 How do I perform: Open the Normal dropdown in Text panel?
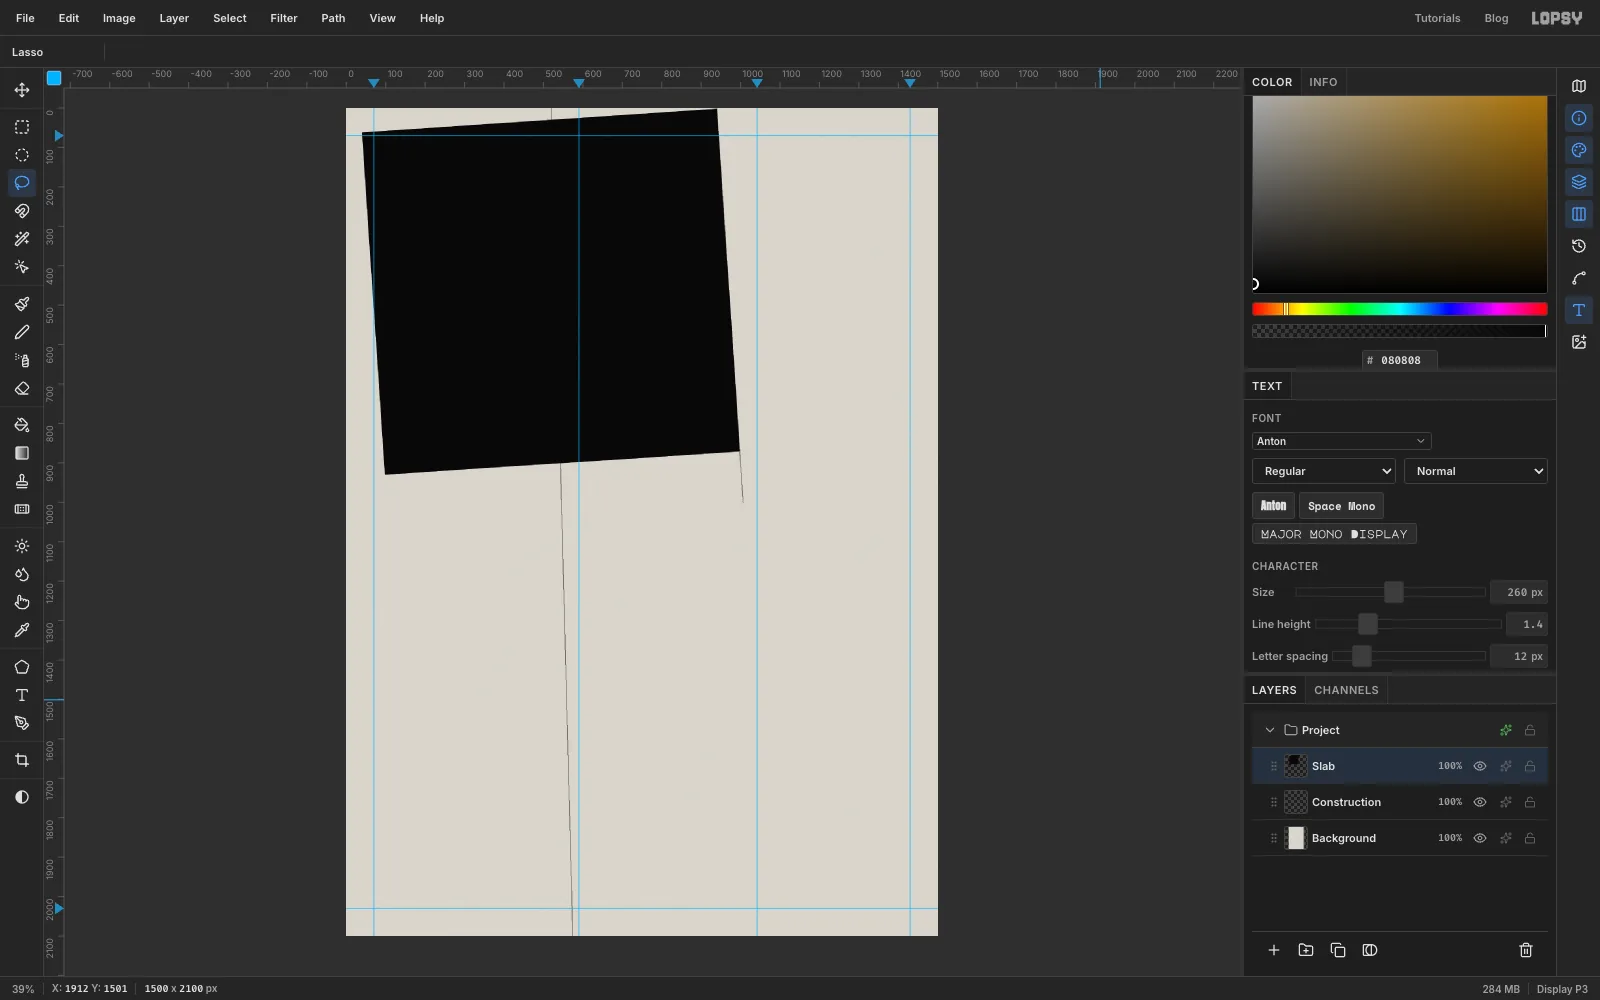tap(1476, 471)
